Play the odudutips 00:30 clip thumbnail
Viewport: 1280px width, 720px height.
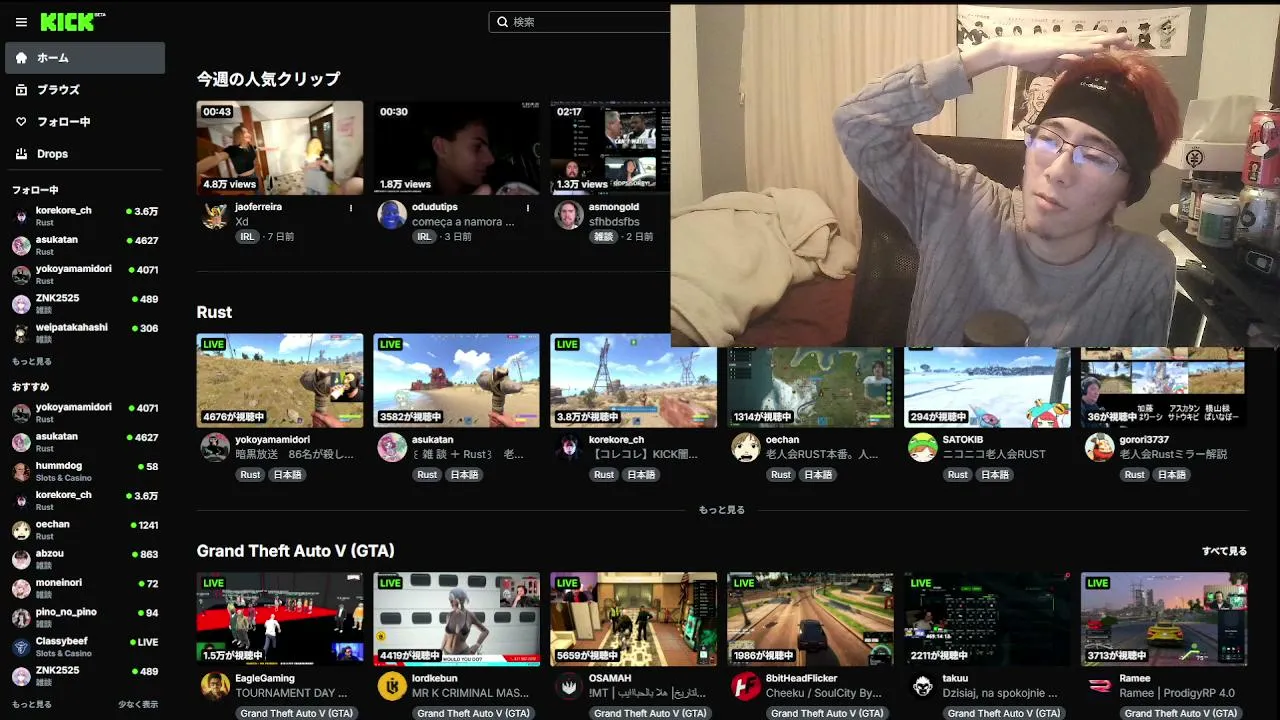(x=457, y=147)
